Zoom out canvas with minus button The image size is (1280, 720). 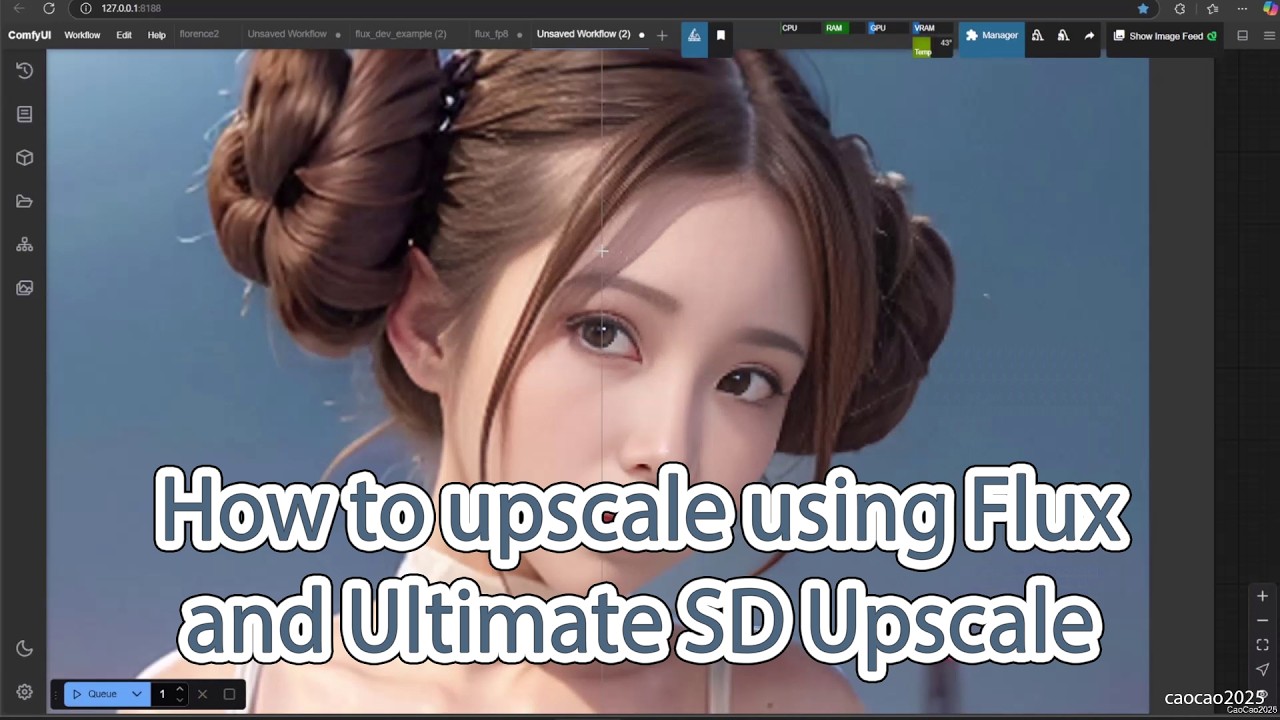1262,621
